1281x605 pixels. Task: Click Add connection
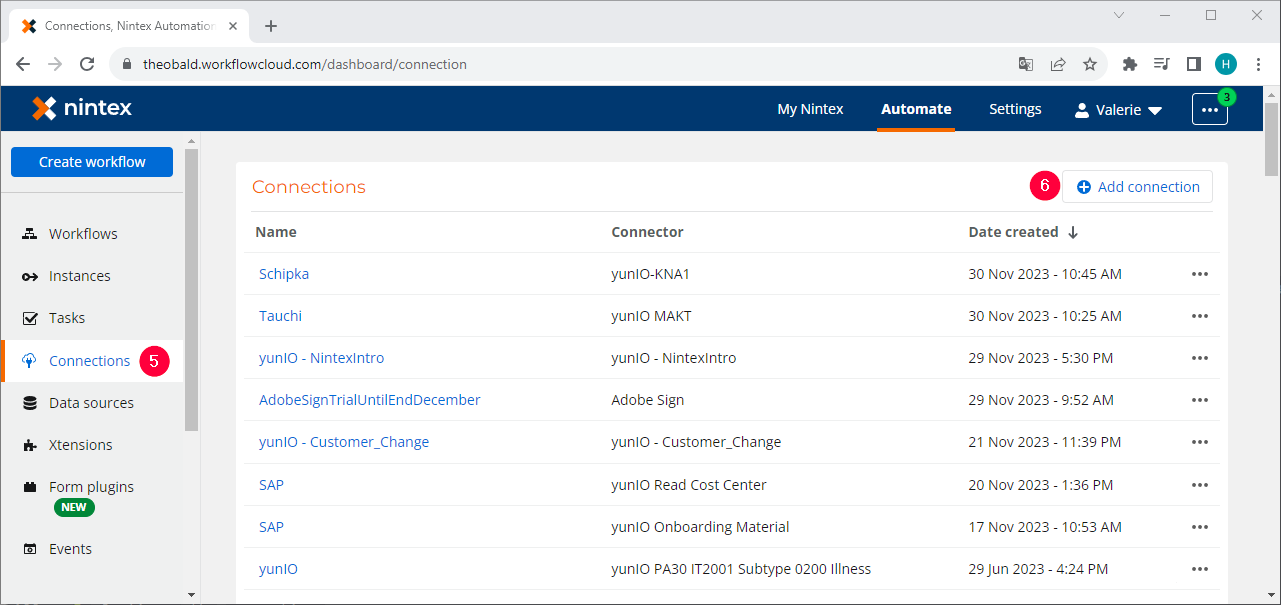[x=1137, y=186]
